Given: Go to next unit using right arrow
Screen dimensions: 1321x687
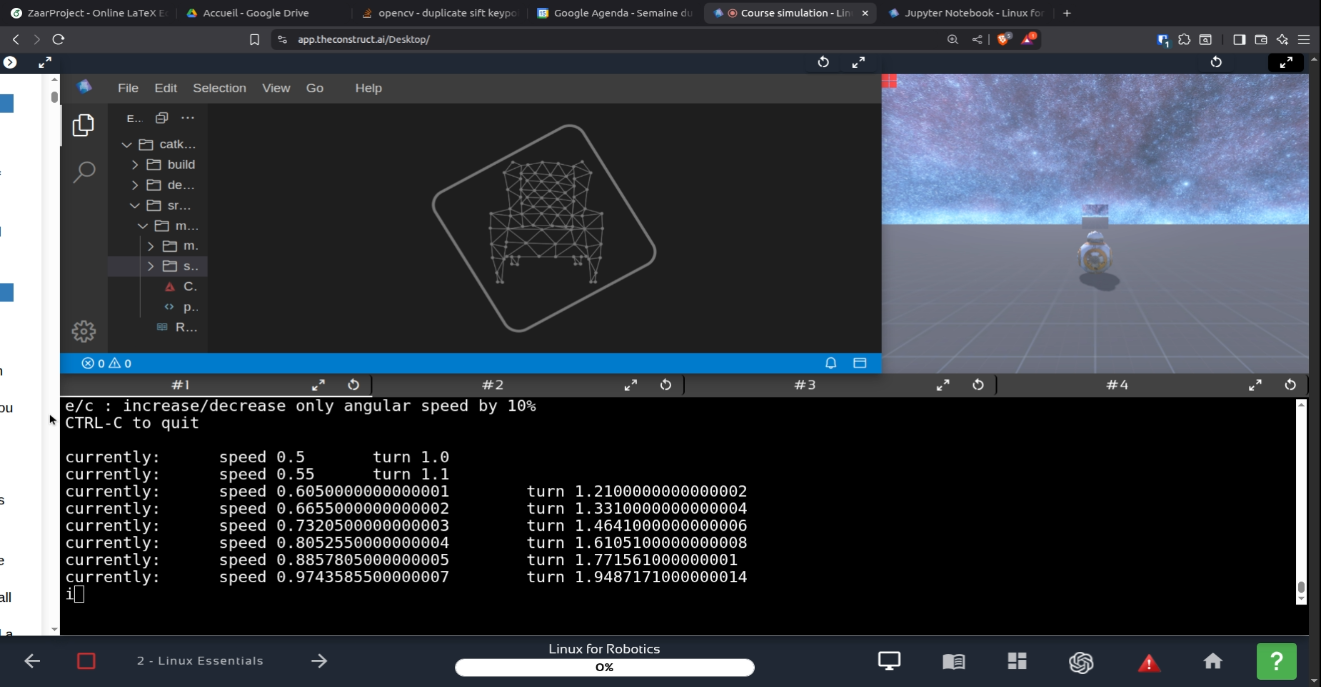Looking at the screenshot, I should click(x=319, y=661).
